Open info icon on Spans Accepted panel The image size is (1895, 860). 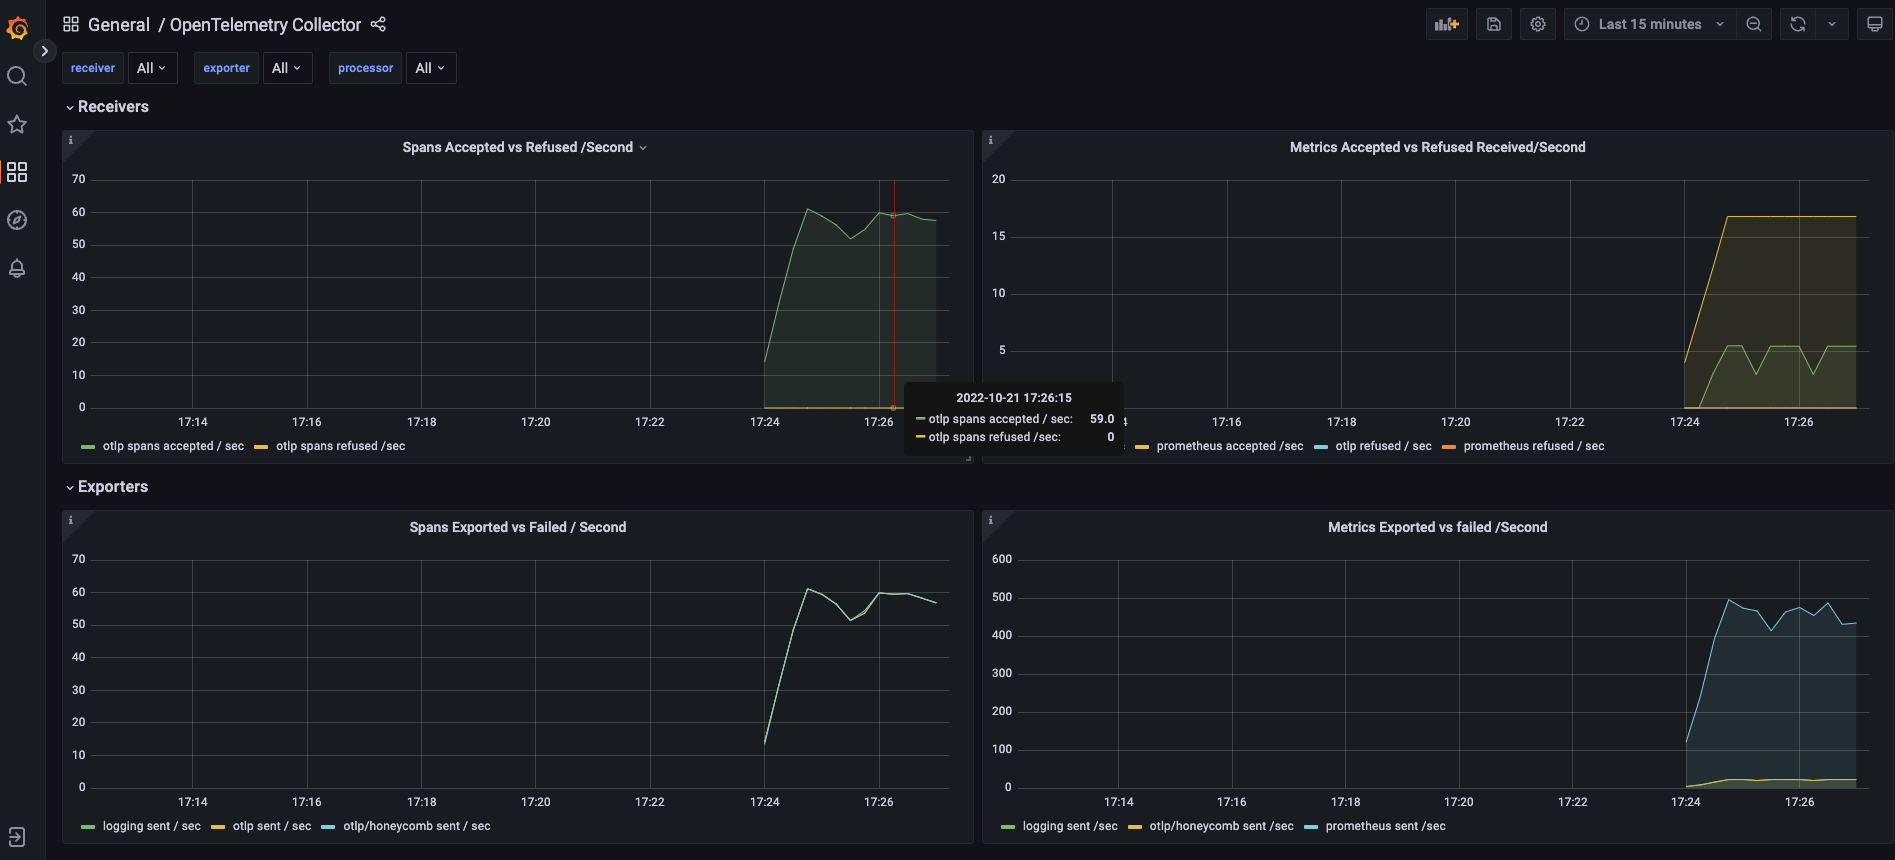click(x=71, y=140)
